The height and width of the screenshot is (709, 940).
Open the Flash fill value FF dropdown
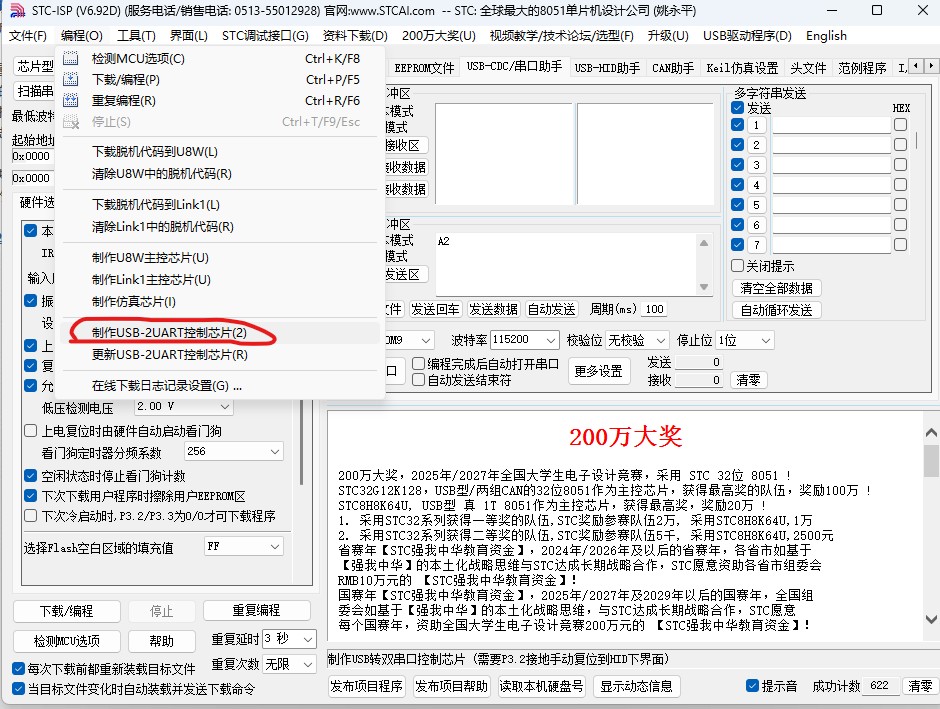point(243,547)
